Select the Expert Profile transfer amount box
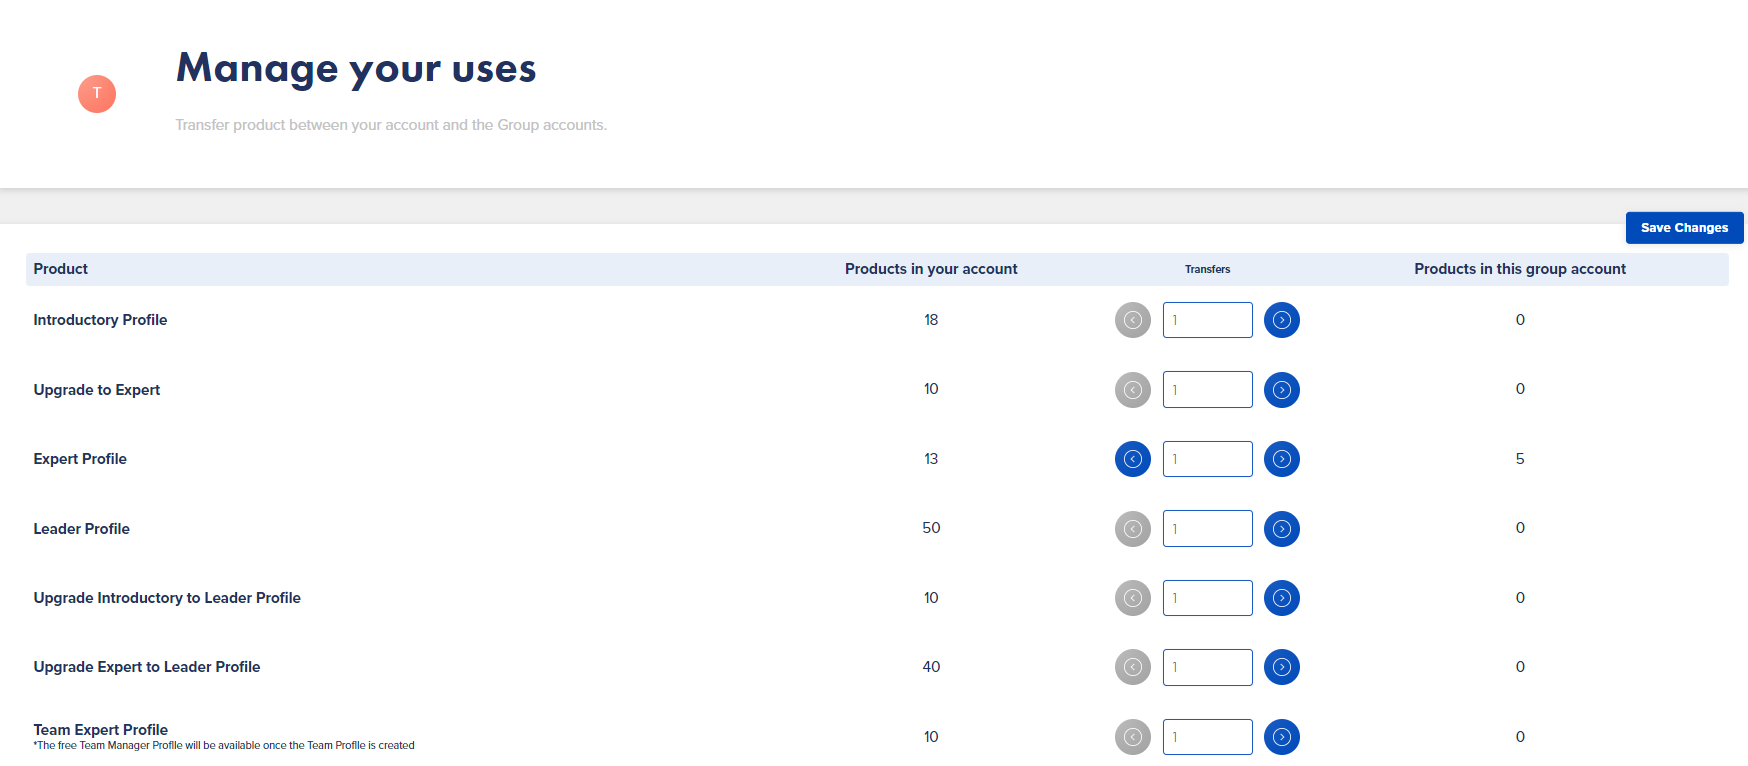Viewport: 1748px width, 766px height. [x=1208, y=459]
